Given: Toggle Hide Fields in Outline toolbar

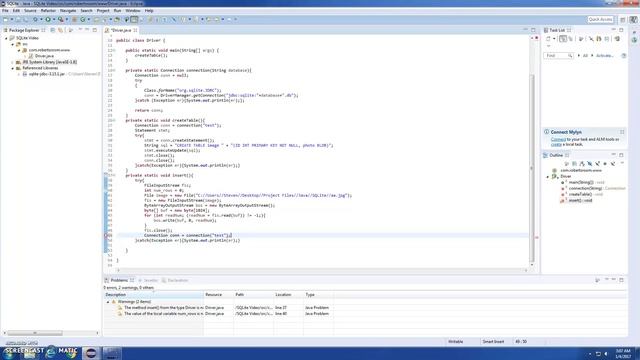Looking at the screenshot, I should tap(590, 164).
